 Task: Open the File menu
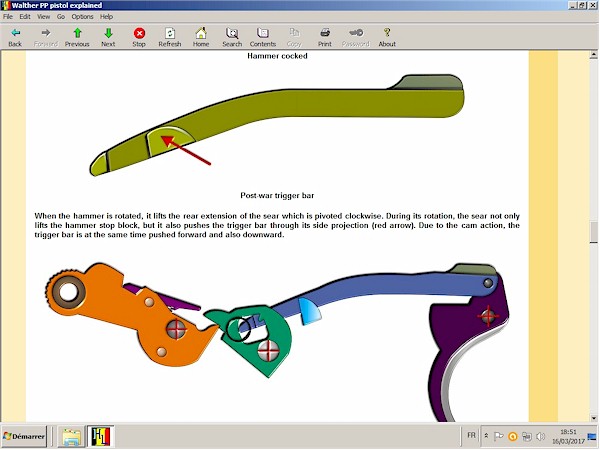point(8,16)
